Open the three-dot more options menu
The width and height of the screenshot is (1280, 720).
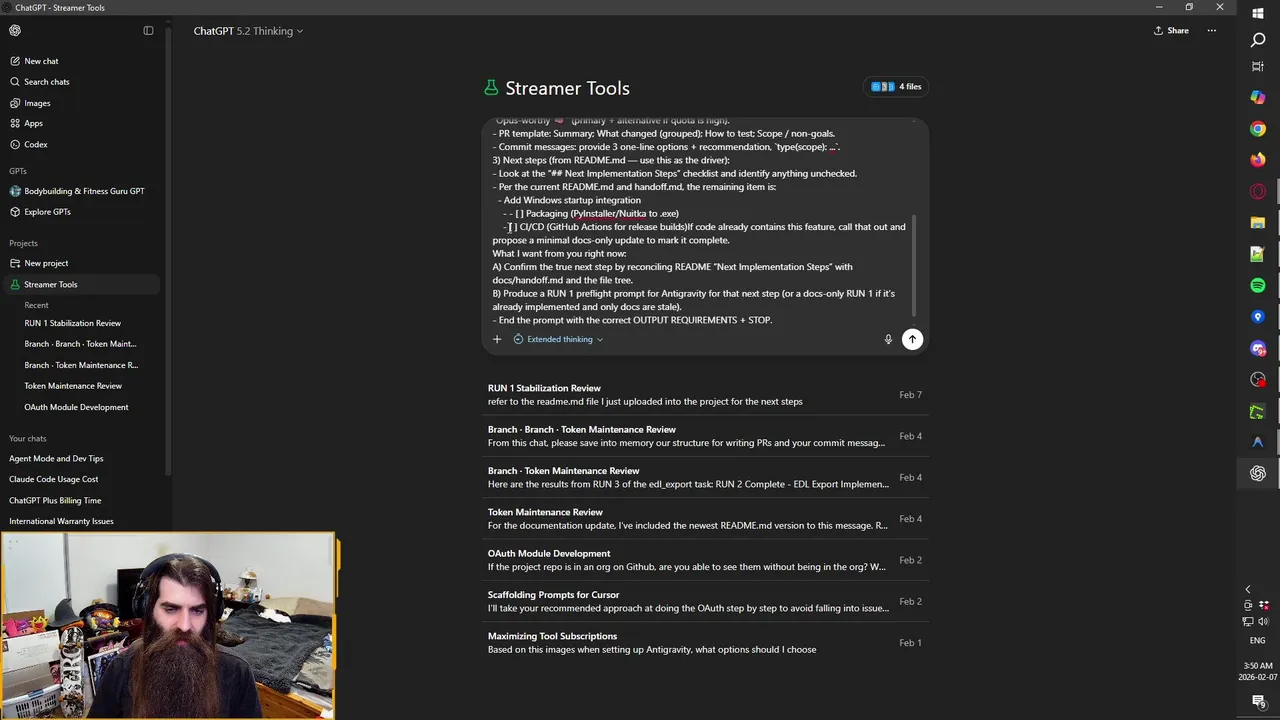1212,31
